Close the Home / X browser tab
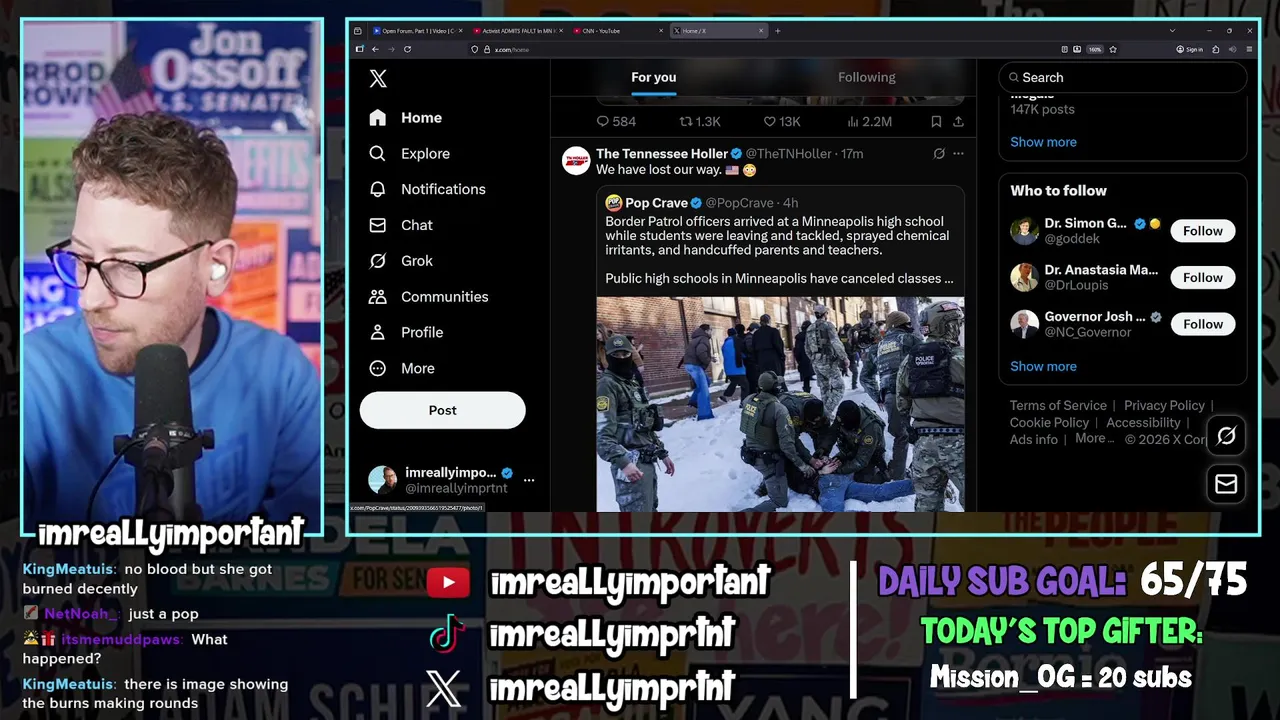 [761, 31]
